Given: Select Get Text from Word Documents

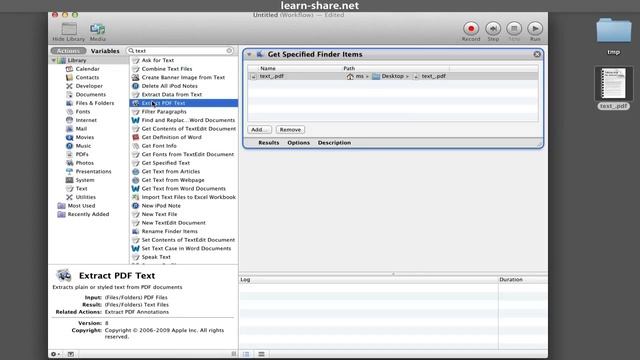Looking at the screenshot, I should 184,189.
